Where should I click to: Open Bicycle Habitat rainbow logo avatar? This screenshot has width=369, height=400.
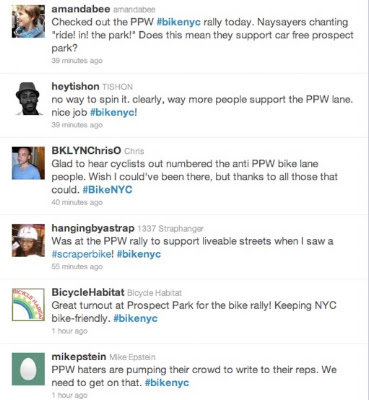[x=28, y=305]
